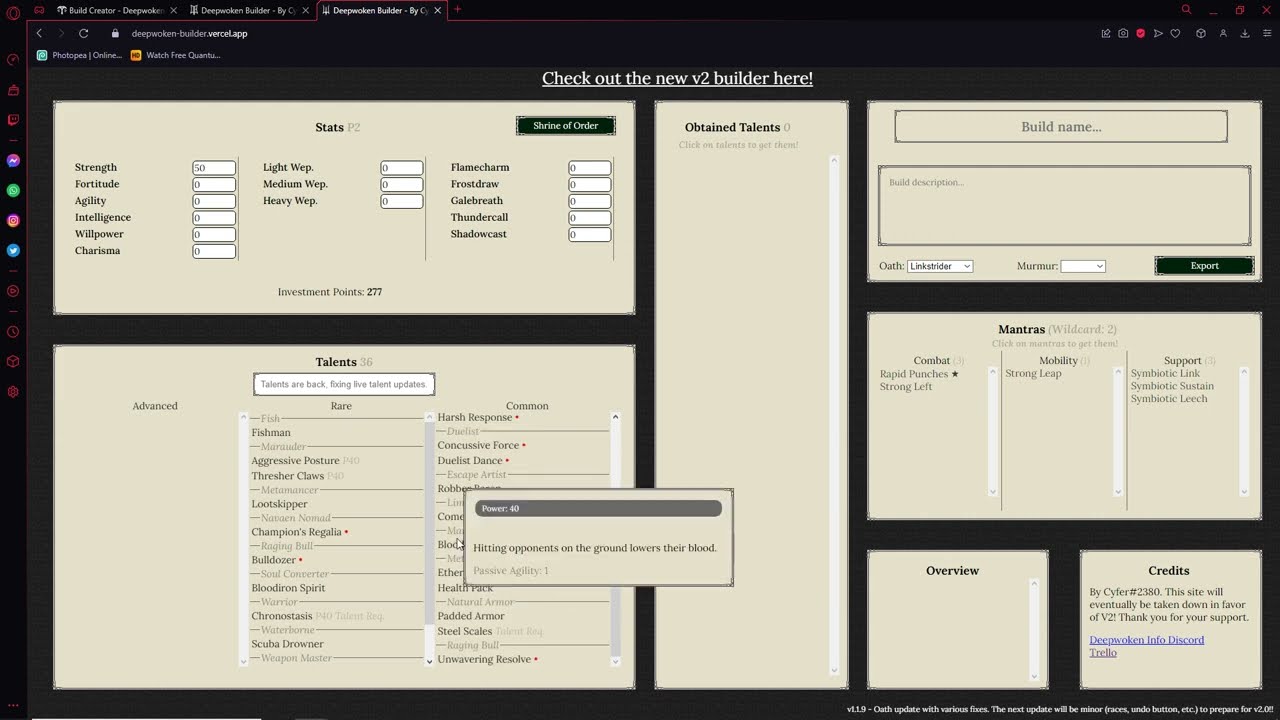Open Photopea bookmark
Screen dimensions: 1280x720
coord(79,55)
